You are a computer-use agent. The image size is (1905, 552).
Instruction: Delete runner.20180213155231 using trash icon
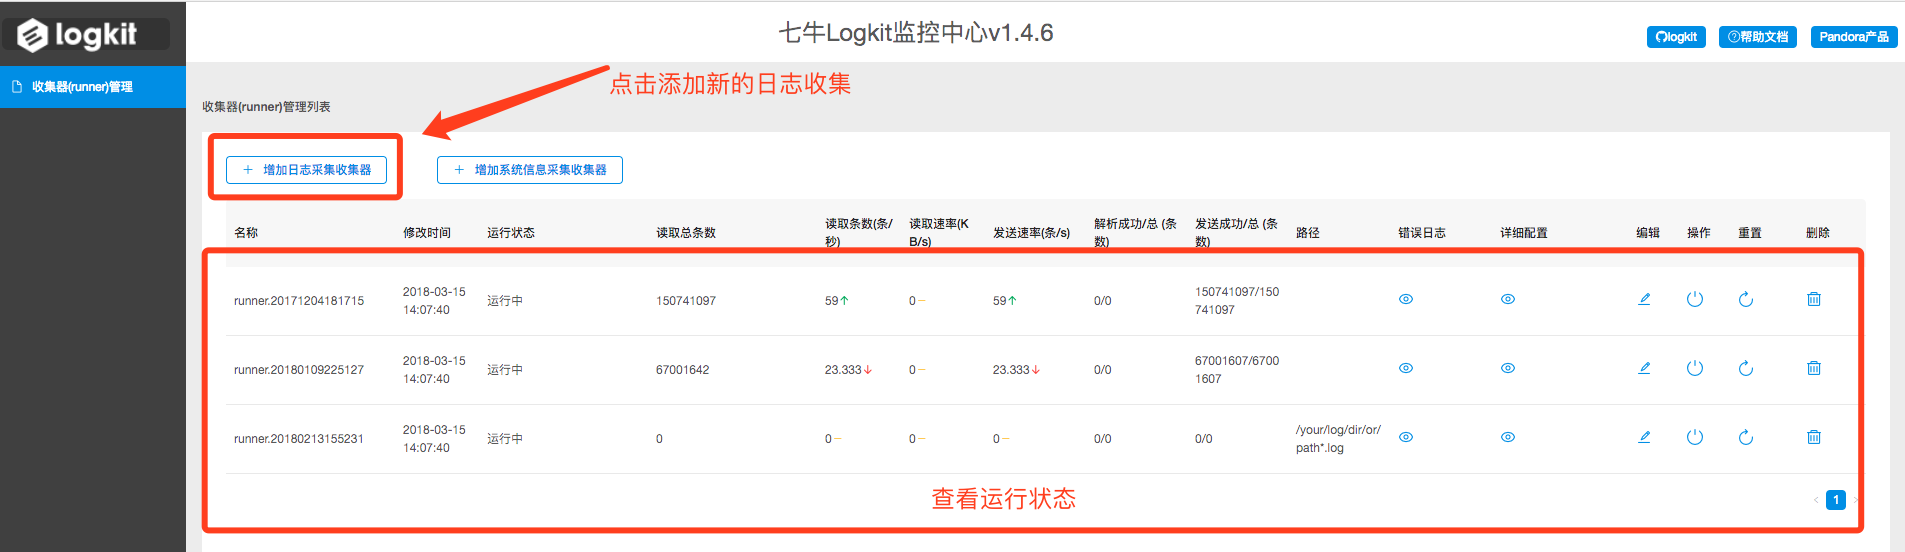click(1814, 437)
